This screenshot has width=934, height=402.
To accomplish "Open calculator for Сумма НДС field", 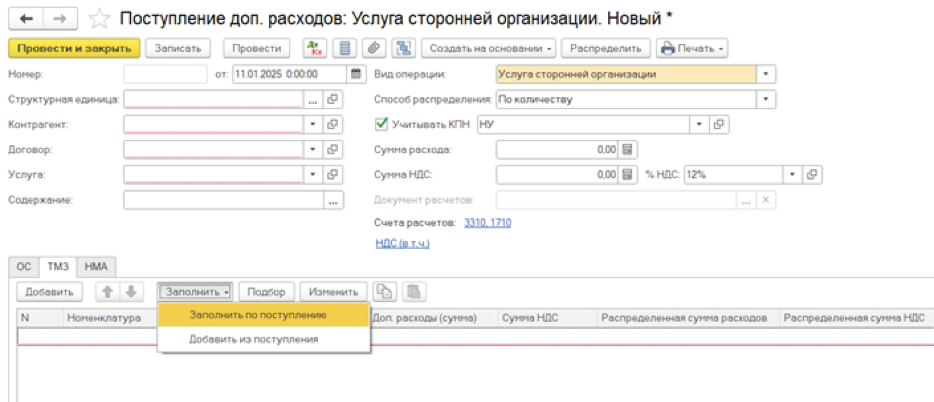I will point(628,174).
